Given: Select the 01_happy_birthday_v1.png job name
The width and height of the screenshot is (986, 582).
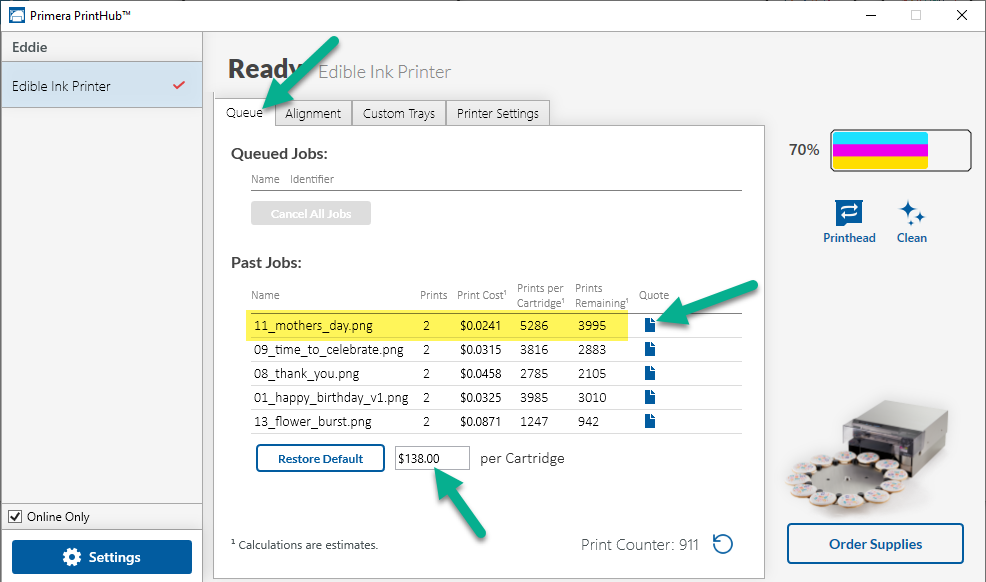Looking at the screenshot, I should point(331,397).
